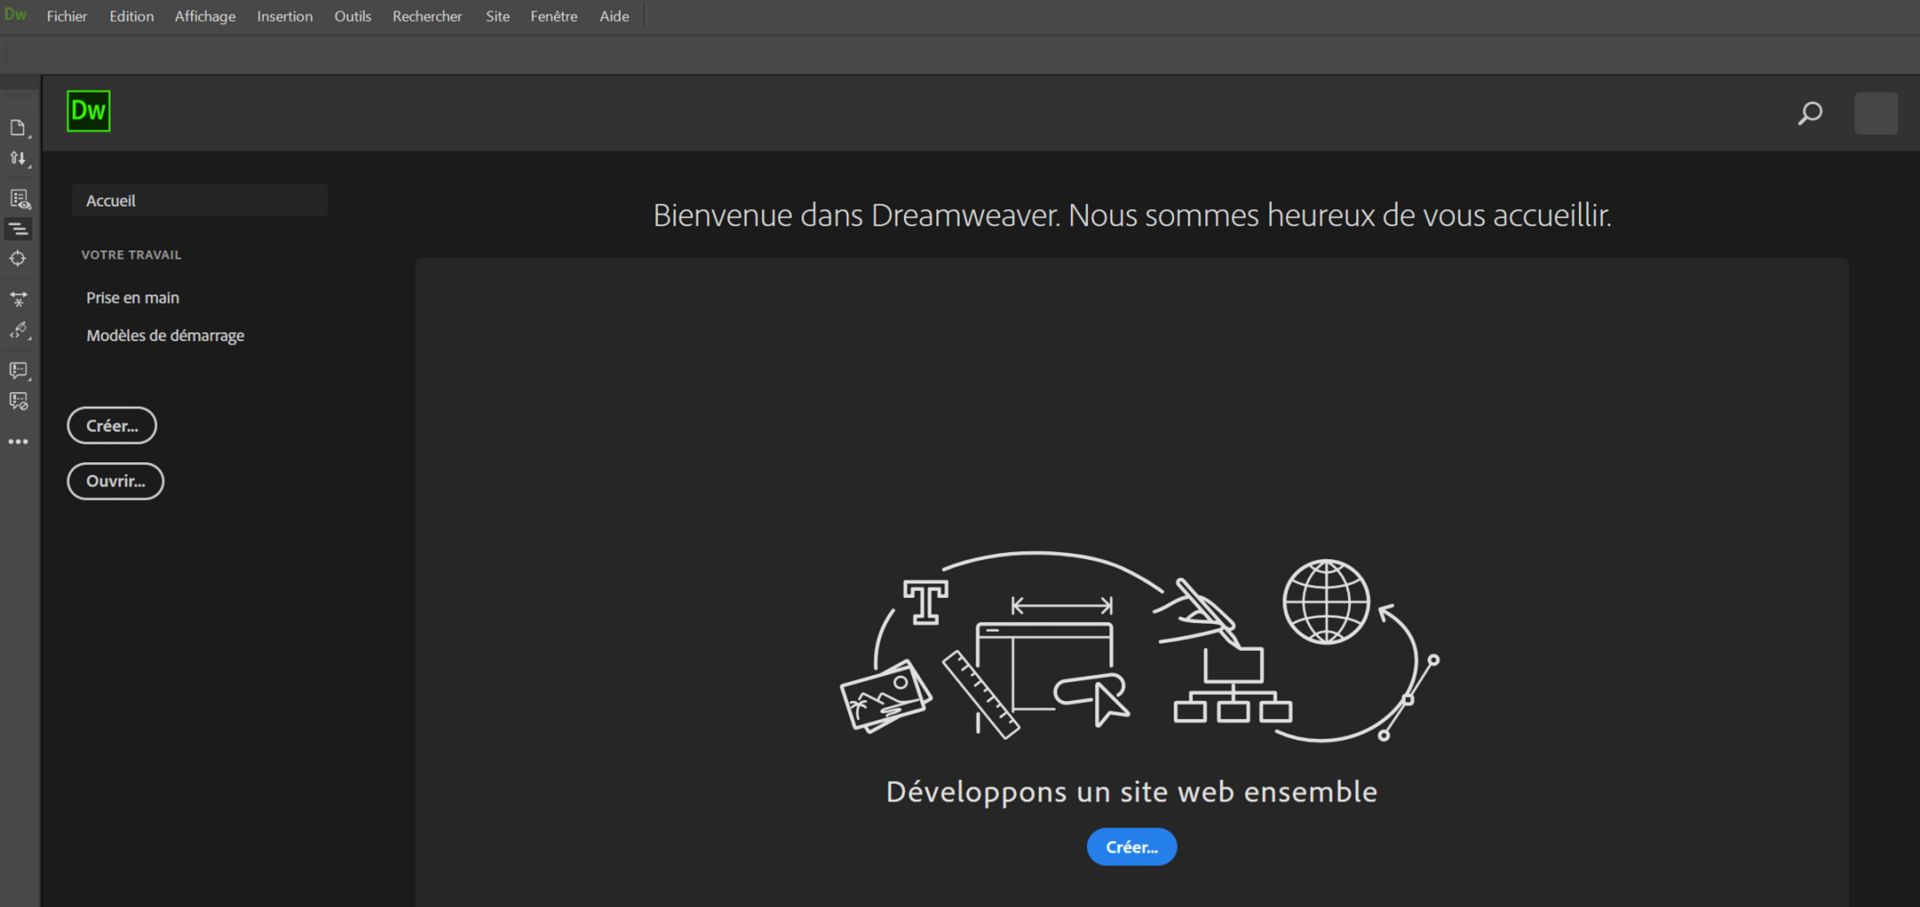Click the resize arrows icon with asterisk
This screenshot has height=907, width=1920.
tap(18, 299)
